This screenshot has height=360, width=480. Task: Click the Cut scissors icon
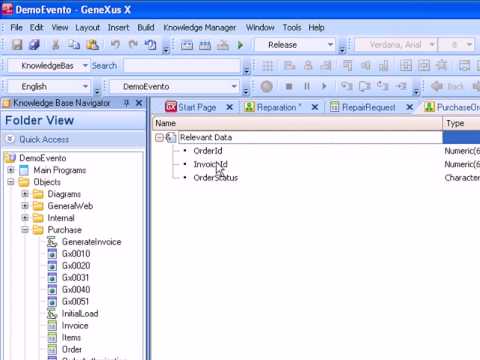tap(56, 45)
